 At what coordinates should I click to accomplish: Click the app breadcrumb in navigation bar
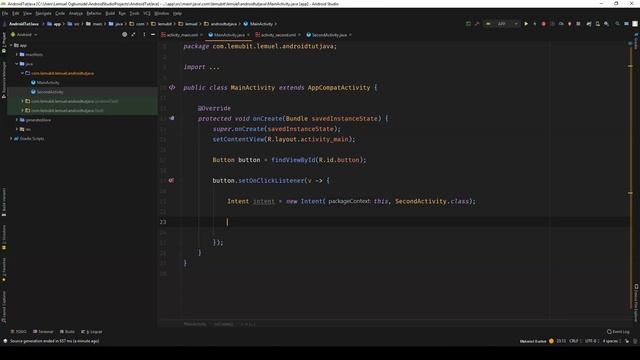click(x=54, y=24)
